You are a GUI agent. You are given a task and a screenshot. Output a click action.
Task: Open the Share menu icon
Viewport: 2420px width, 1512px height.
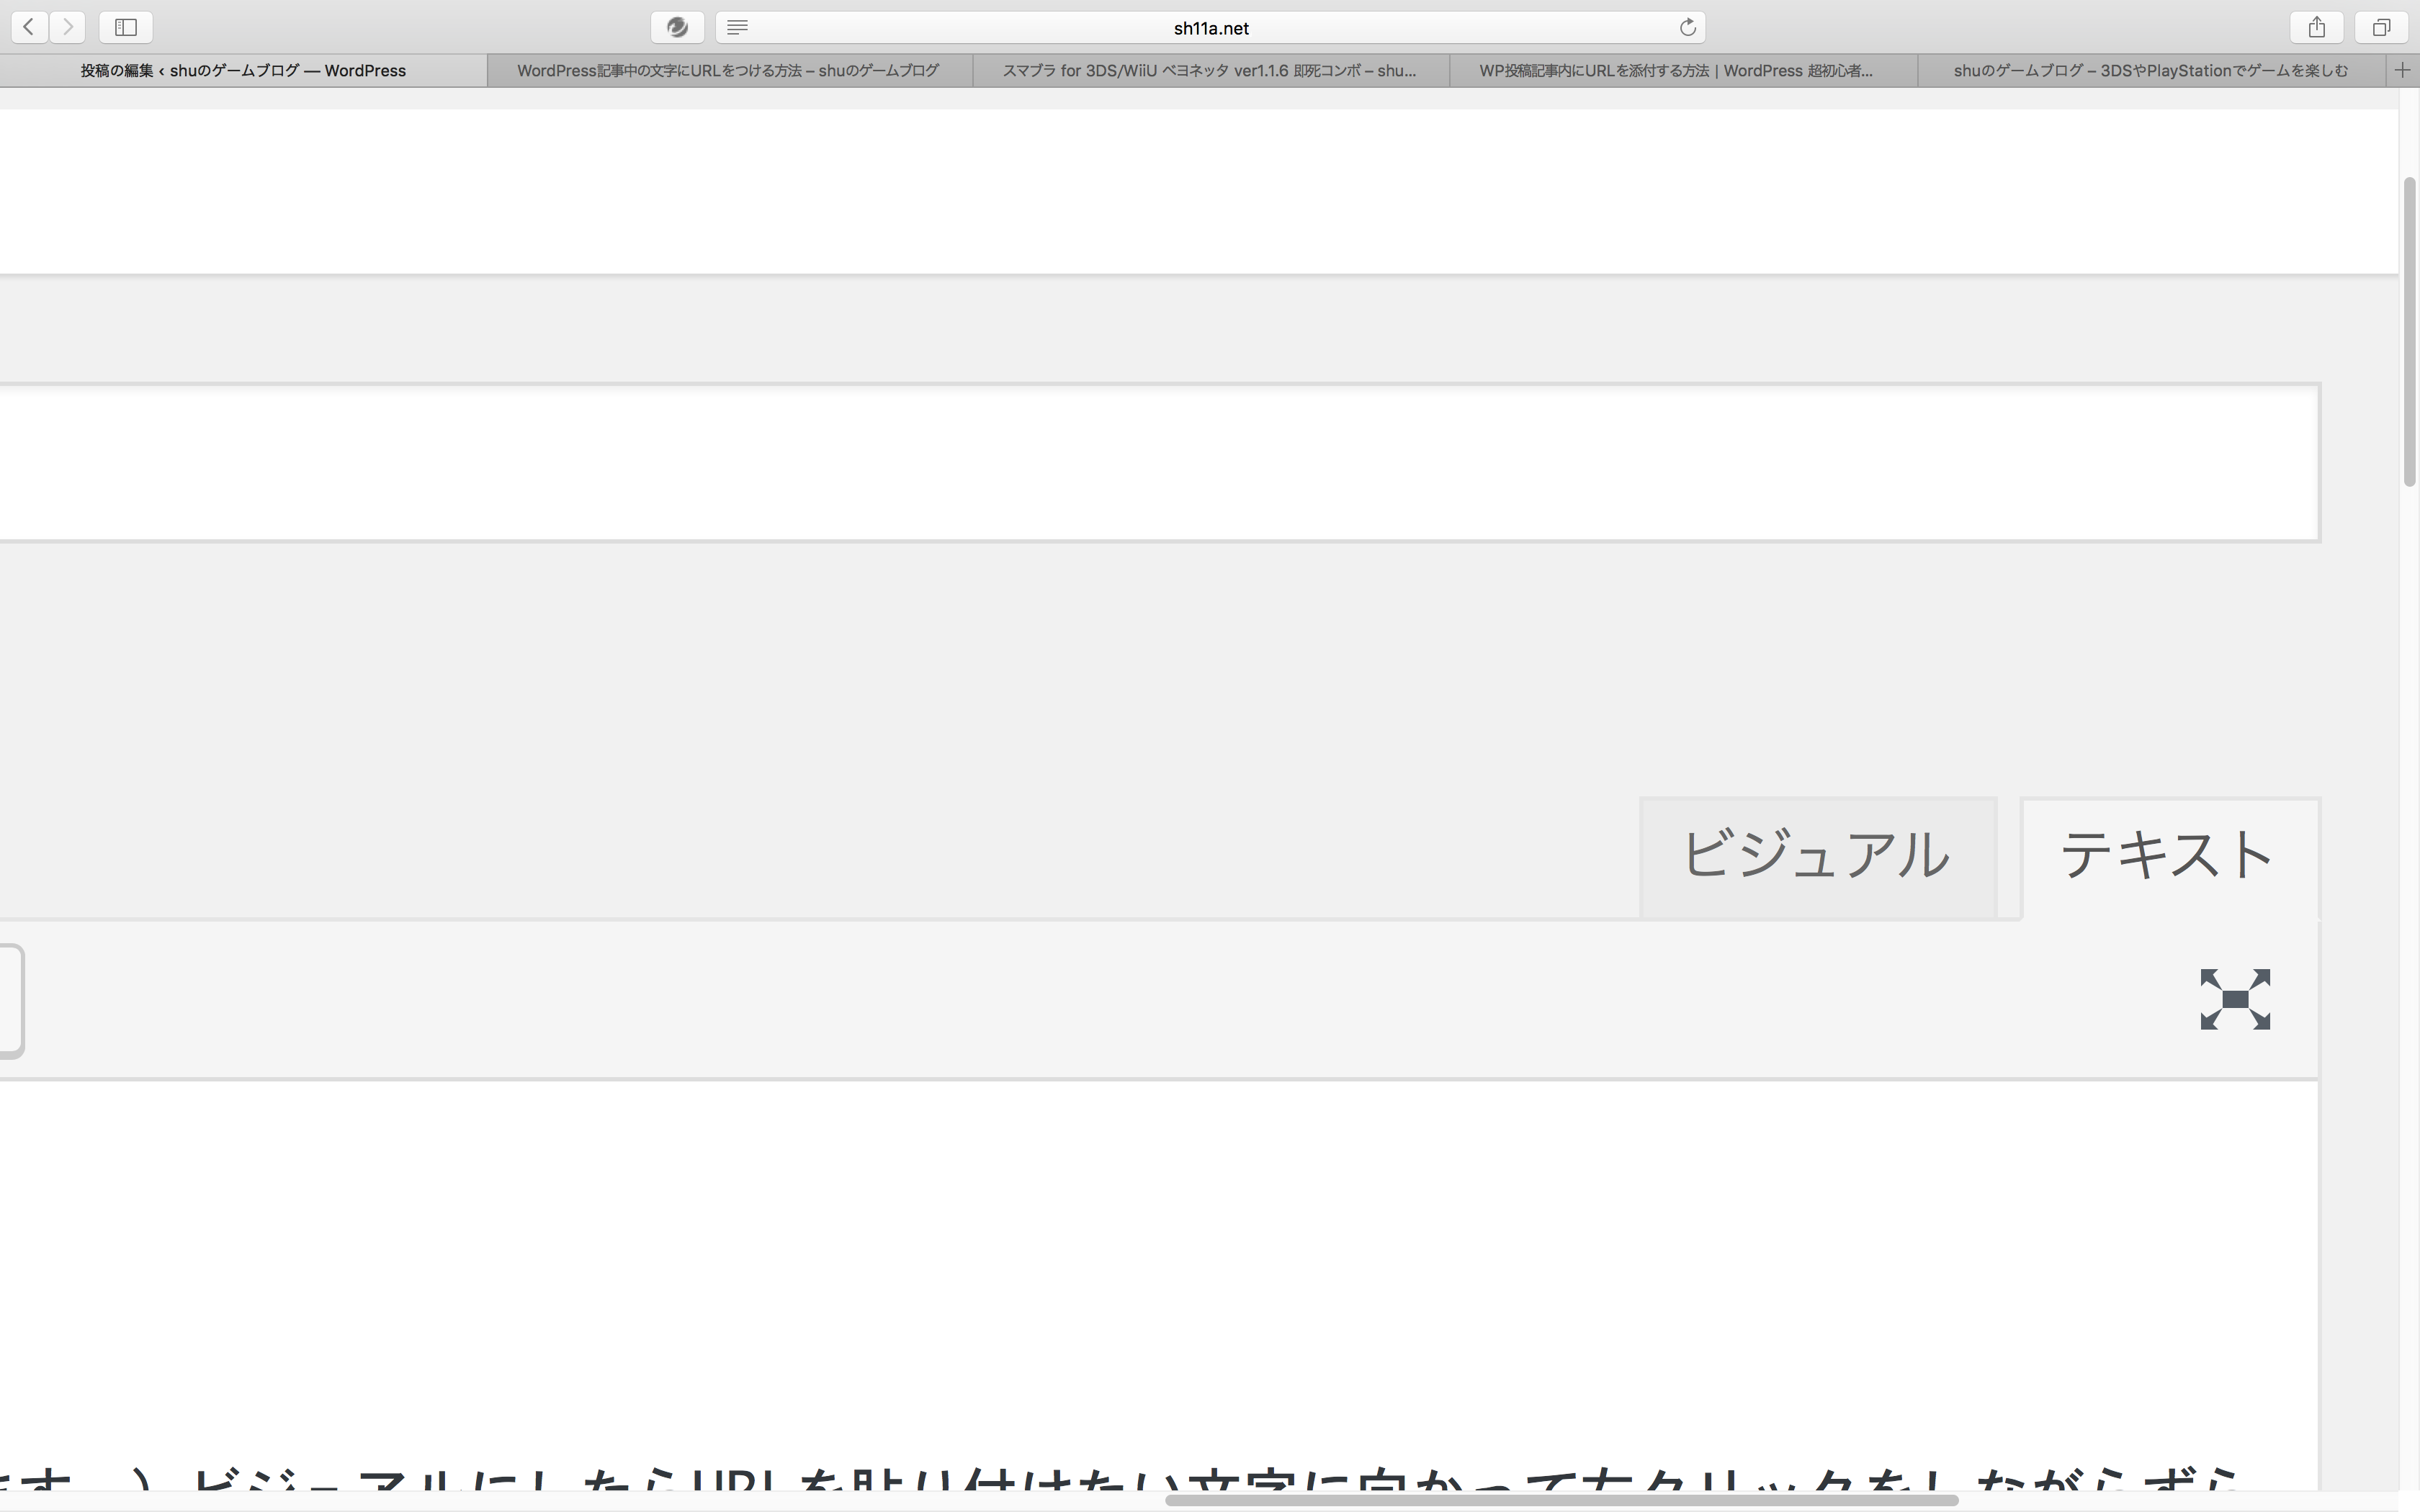point(2317,27)
